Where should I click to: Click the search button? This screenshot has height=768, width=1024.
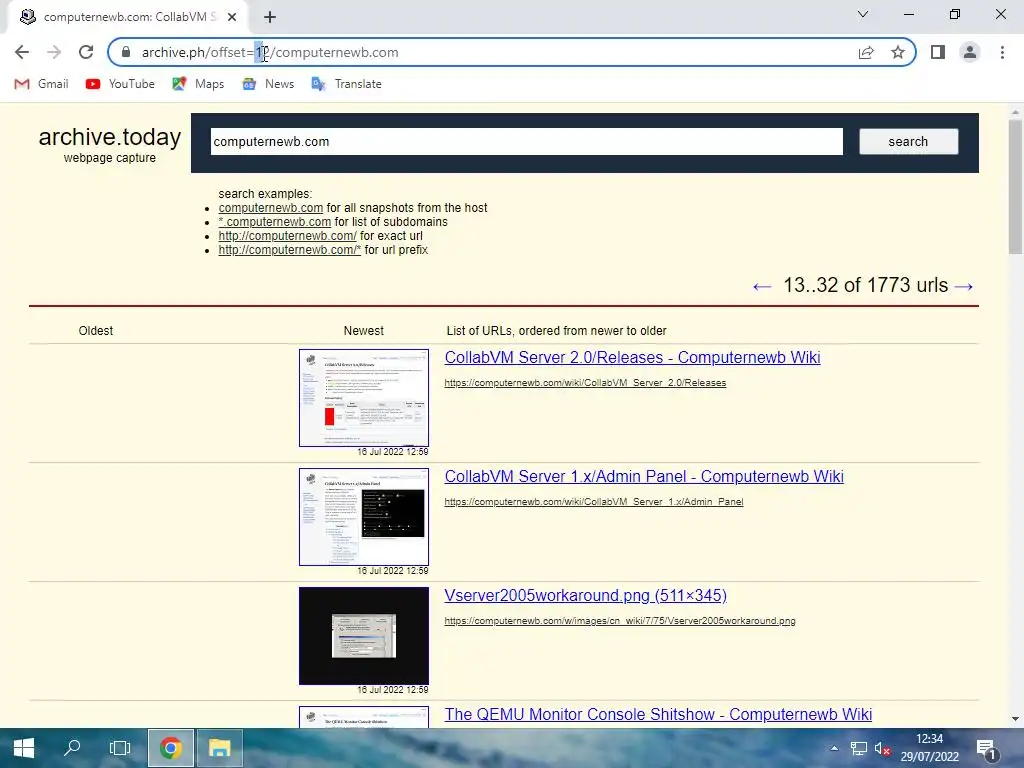pyautogui.click(x=908, y=142)
